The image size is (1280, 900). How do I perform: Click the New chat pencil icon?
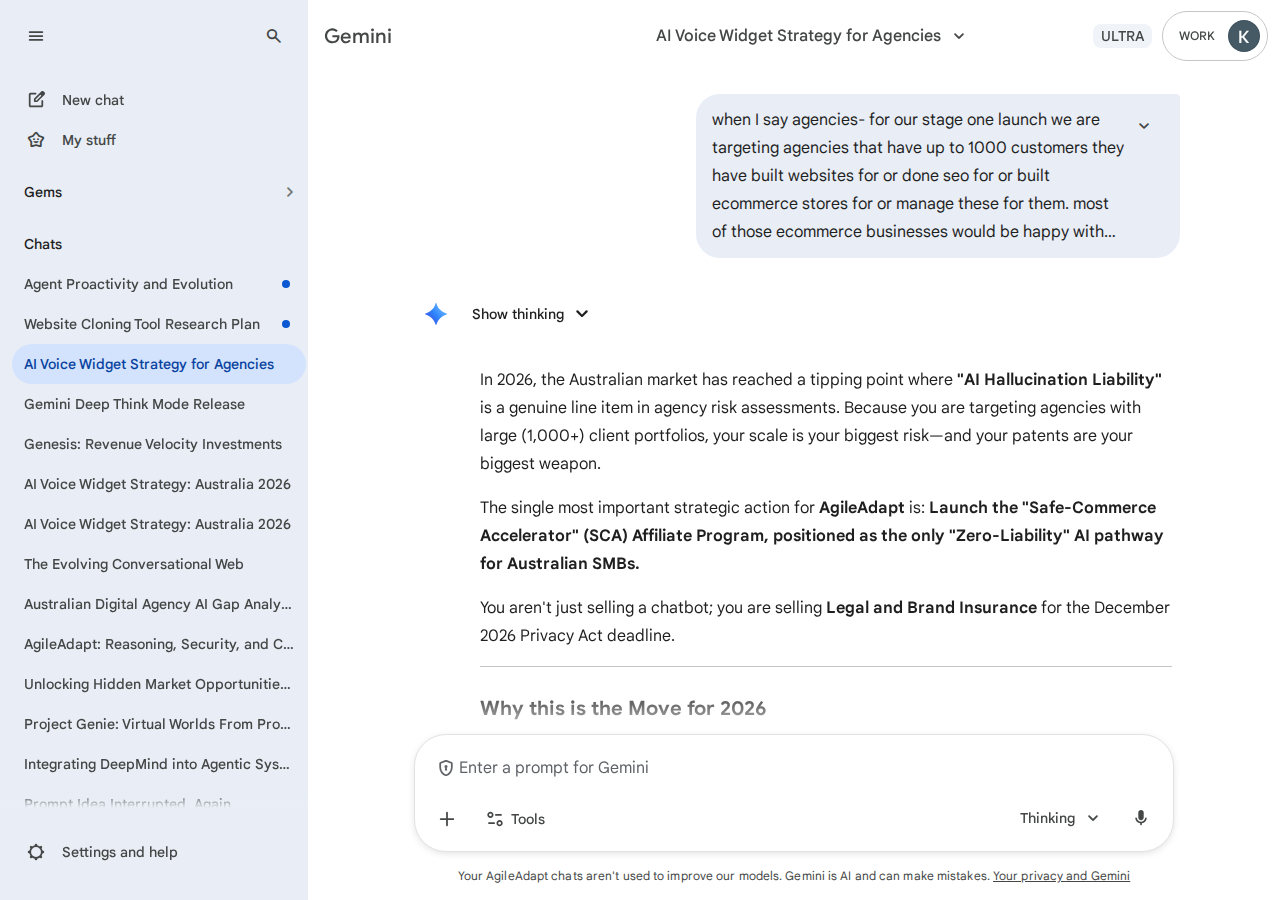[x=37, y=100]
